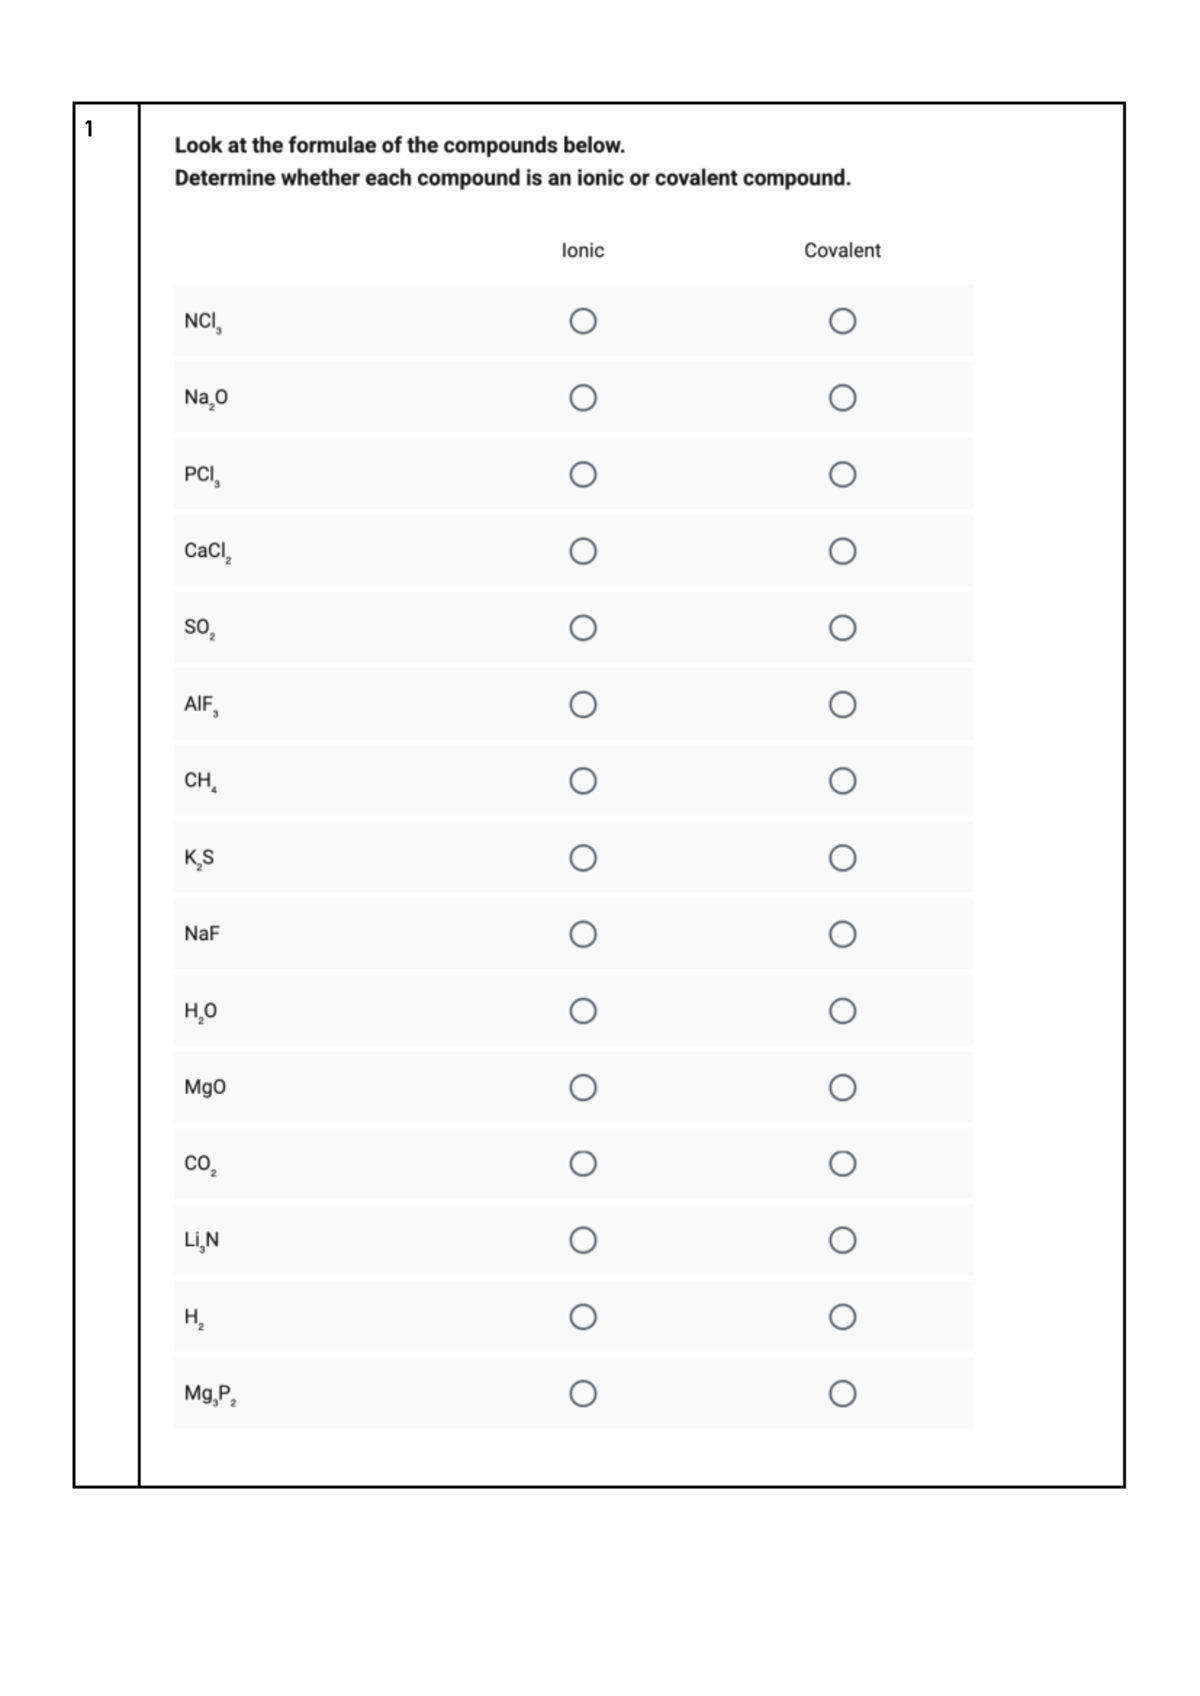Select Covalent for NCl3

(842, 321)
